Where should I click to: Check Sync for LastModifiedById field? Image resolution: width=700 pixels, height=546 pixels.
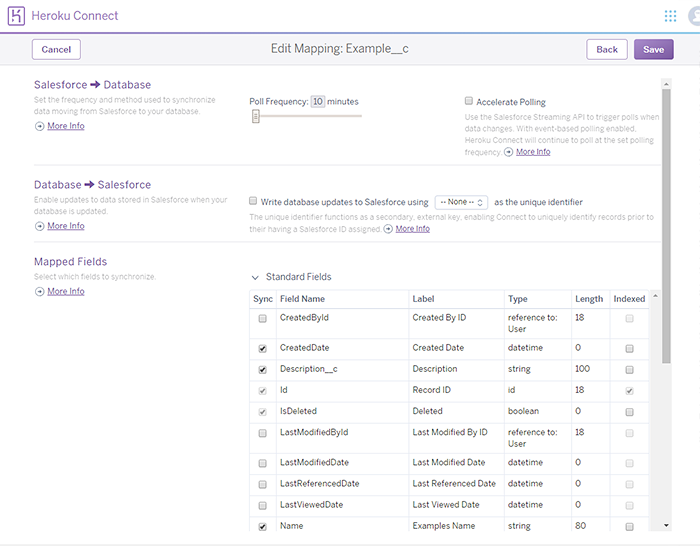tap(262, 433)
